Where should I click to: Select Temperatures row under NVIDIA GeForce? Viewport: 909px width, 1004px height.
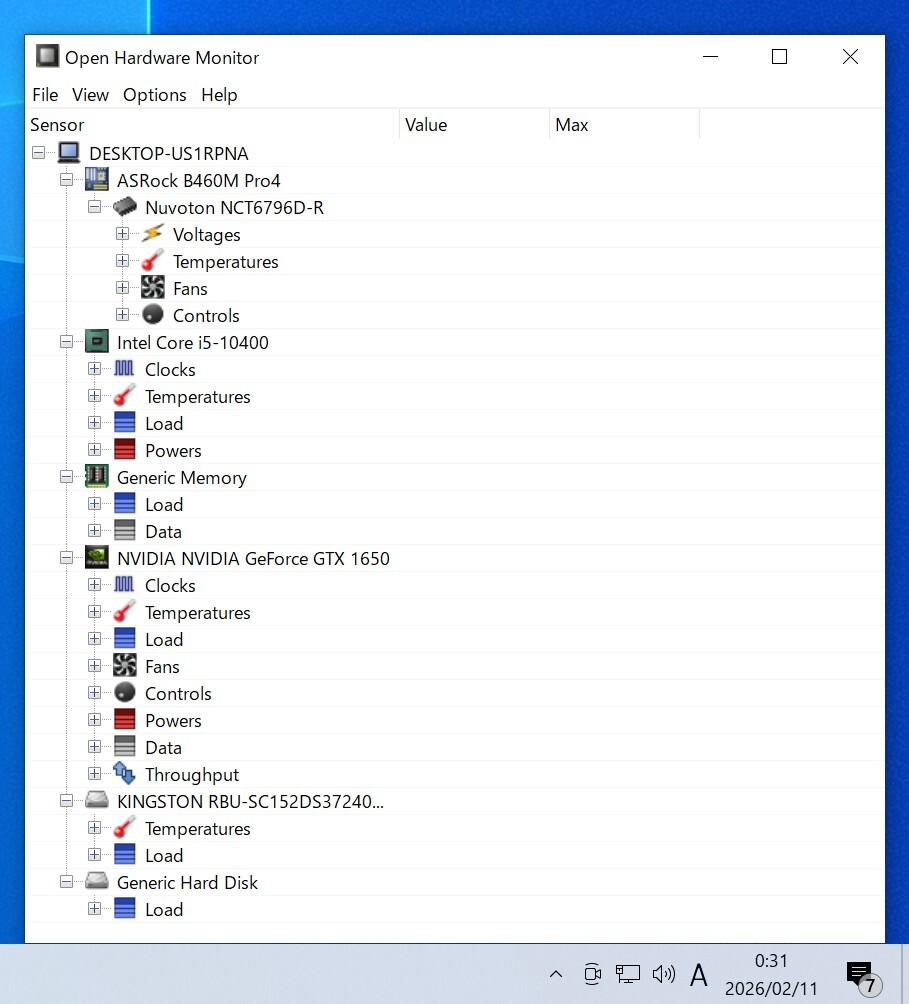tap(455, 612)
